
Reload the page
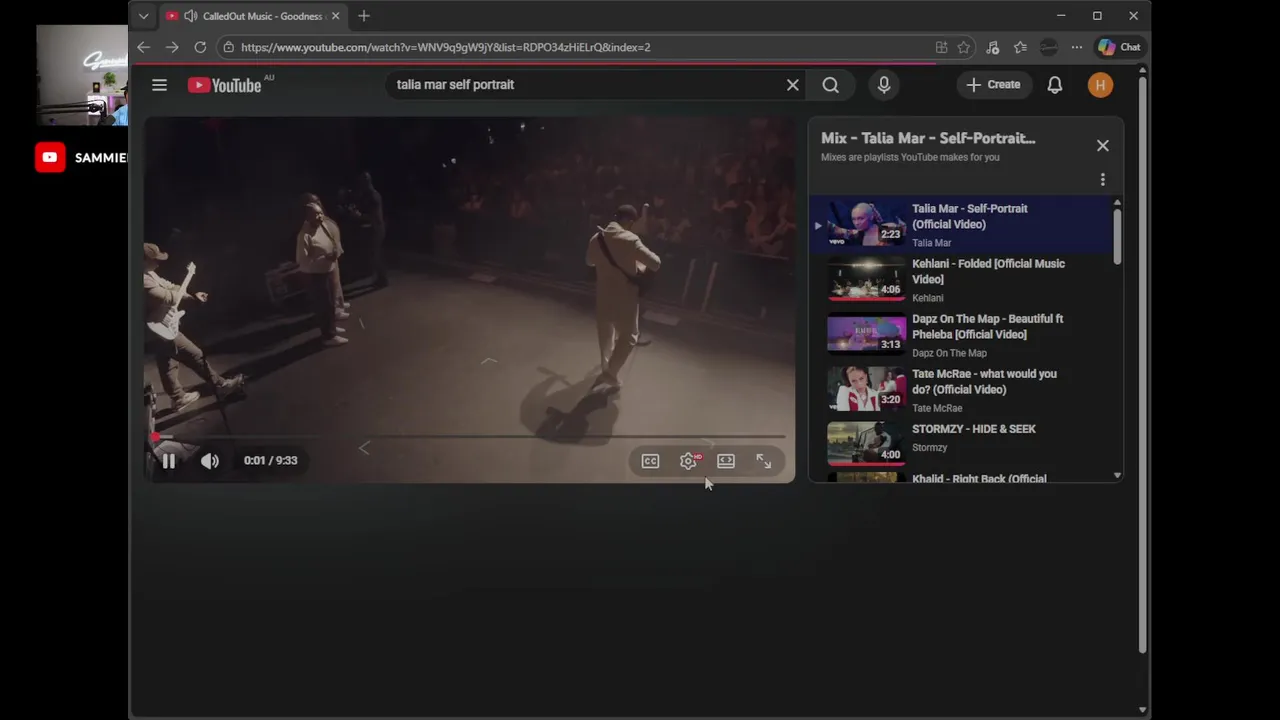[x=200, y=47]
